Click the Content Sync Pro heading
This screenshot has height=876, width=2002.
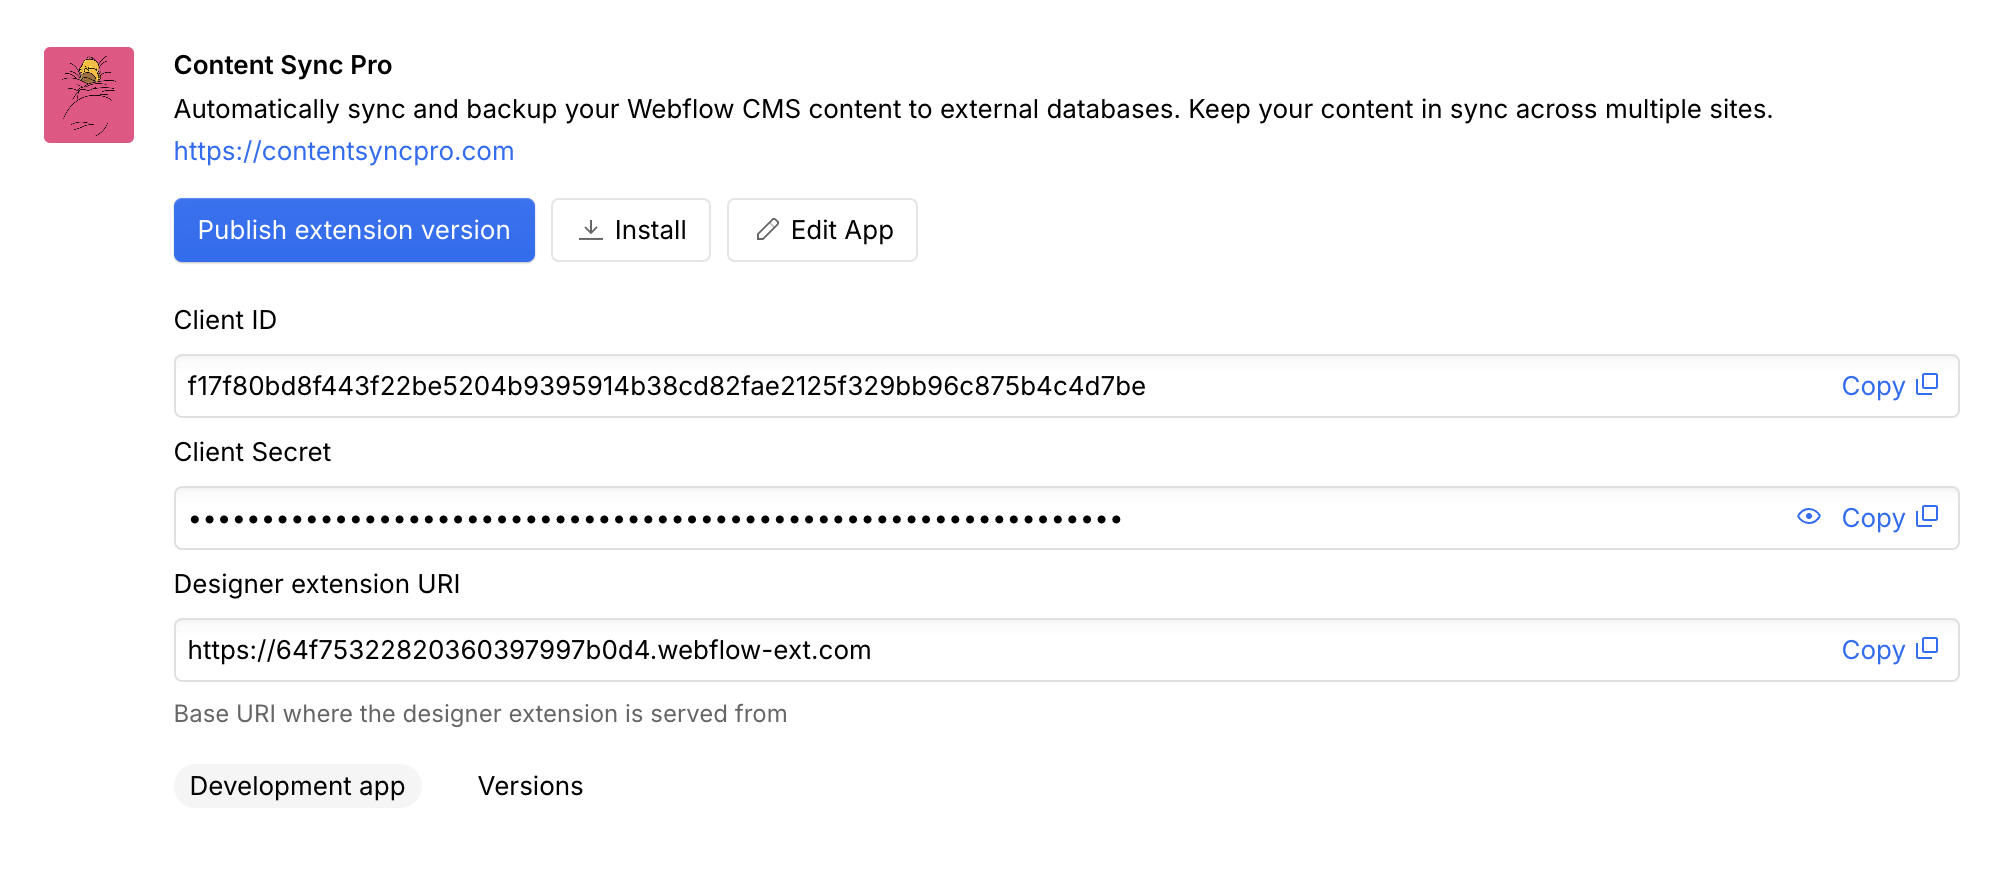click(283, 65)
